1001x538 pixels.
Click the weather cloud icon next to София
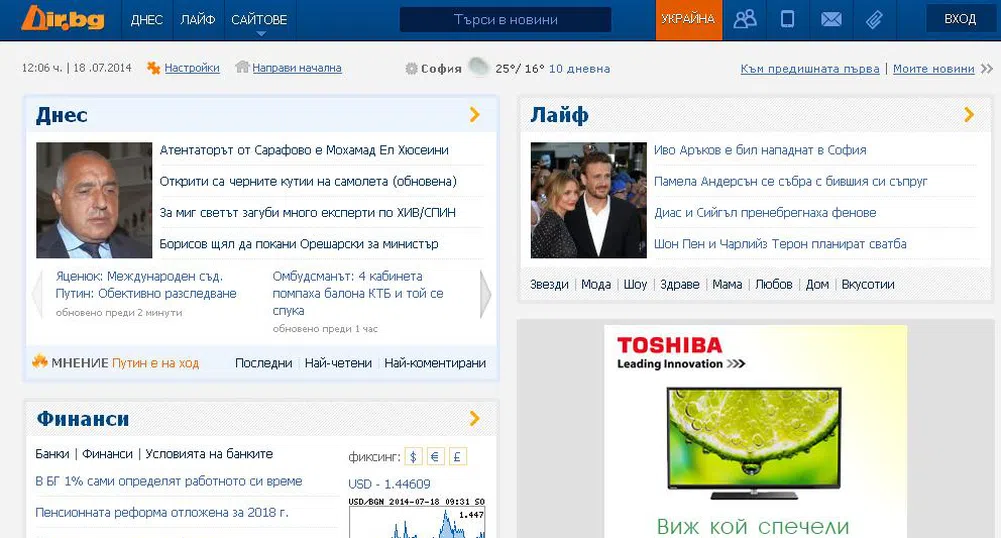[480, 68]
